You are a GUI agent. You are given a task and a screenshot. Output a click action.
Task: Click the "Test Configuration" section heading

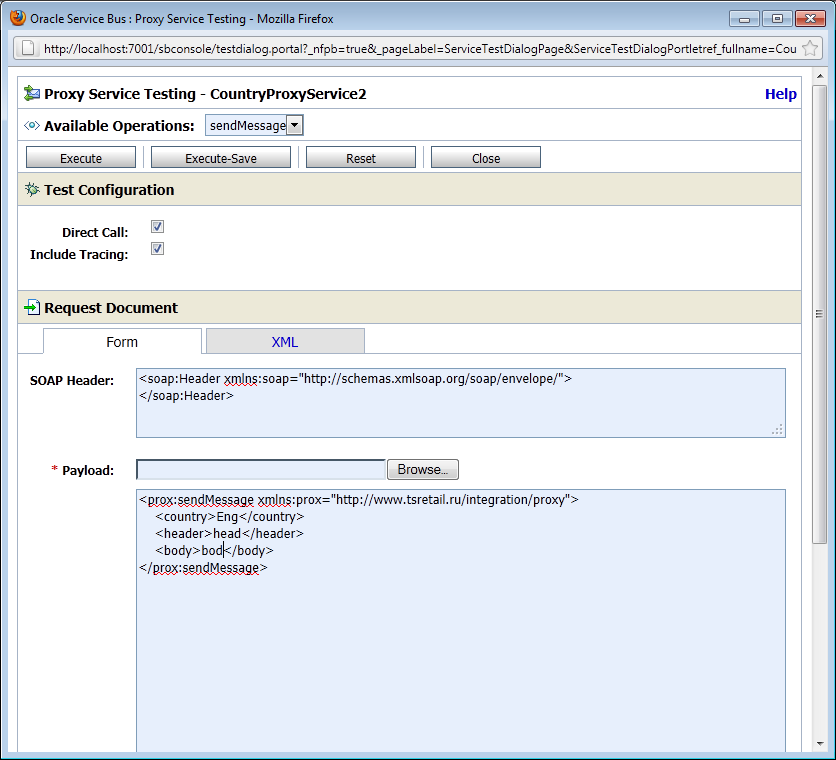[x=109, y=190]
